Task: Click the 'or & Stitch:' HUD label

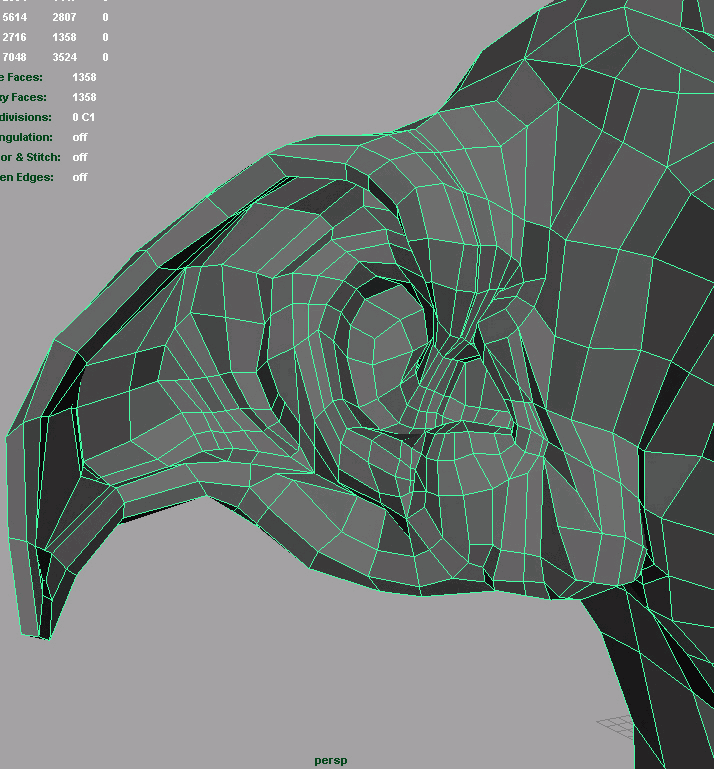Action: (30, 157)
